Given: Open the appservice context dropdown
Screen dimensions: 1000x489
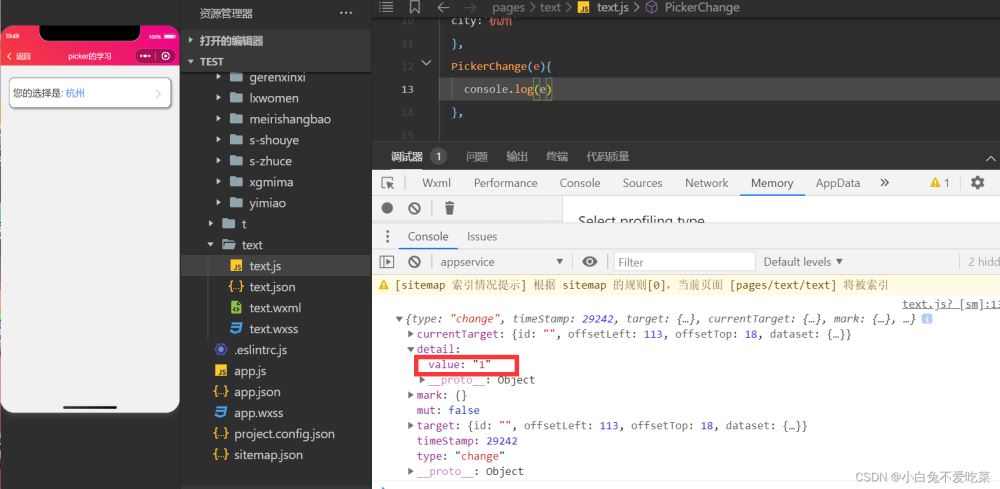Looking at the screenshot, I should (500, 262).
